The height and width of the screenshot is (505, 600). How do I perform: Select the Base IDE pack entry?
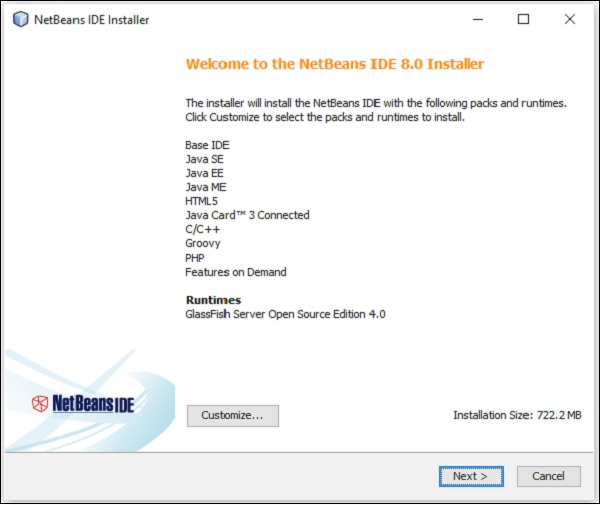[207, 145]
